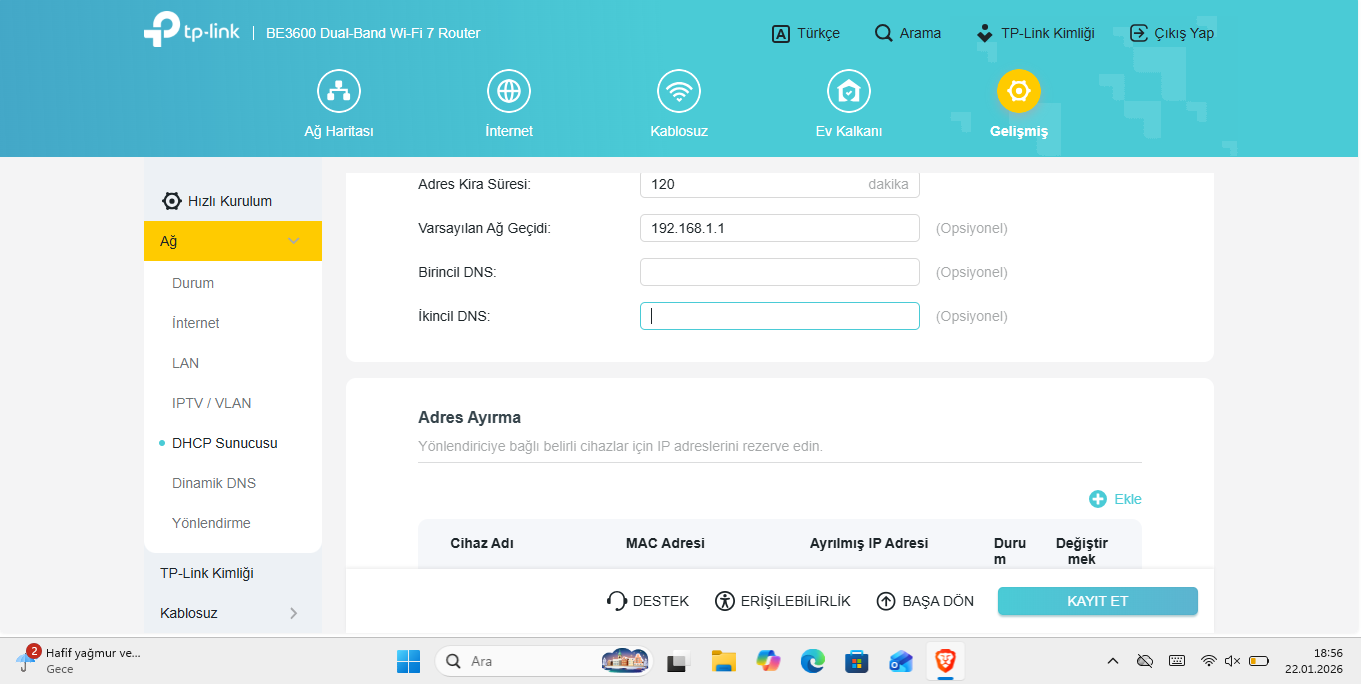Click the DESTEK link text
1361x684 pixels.
(661, 601)
